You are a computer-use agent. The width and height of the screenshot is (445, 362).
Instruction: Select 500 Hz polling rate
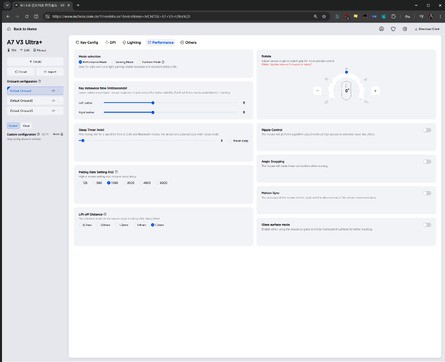[97, 183]
